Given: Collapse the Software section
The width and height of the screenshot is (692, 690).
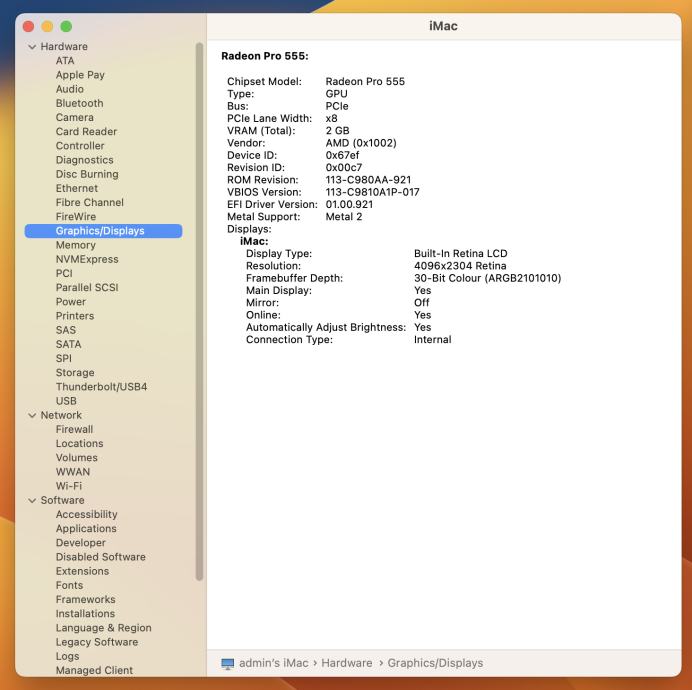Looking at the screenshot, I should [x=32, y=500].
